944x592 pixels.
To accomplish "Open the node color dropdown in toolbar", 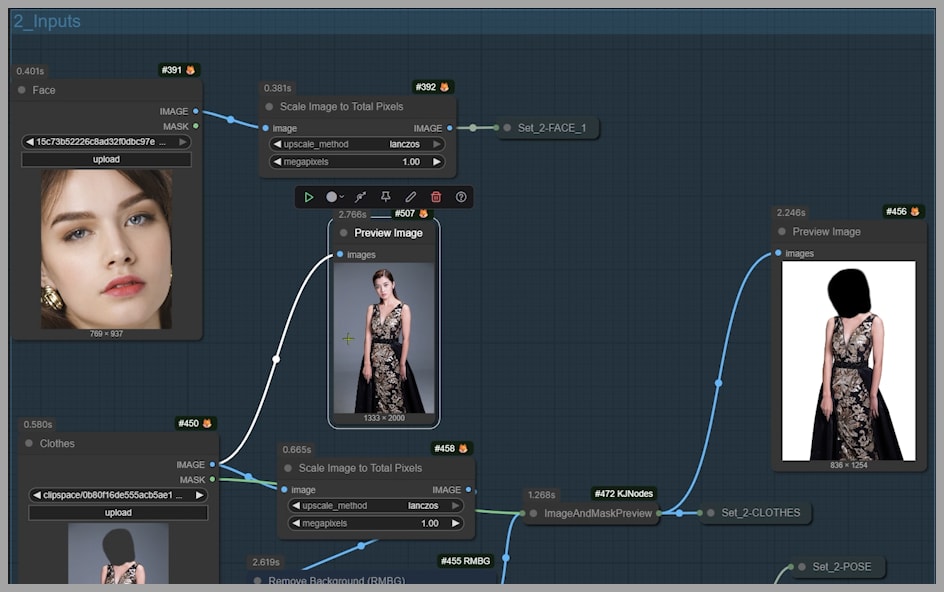I will pos(335,197).
